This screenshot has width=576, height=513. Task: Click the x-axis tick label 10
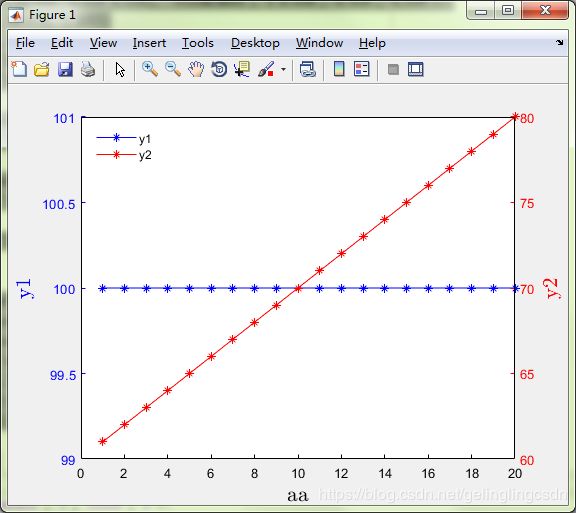point(298,474)
